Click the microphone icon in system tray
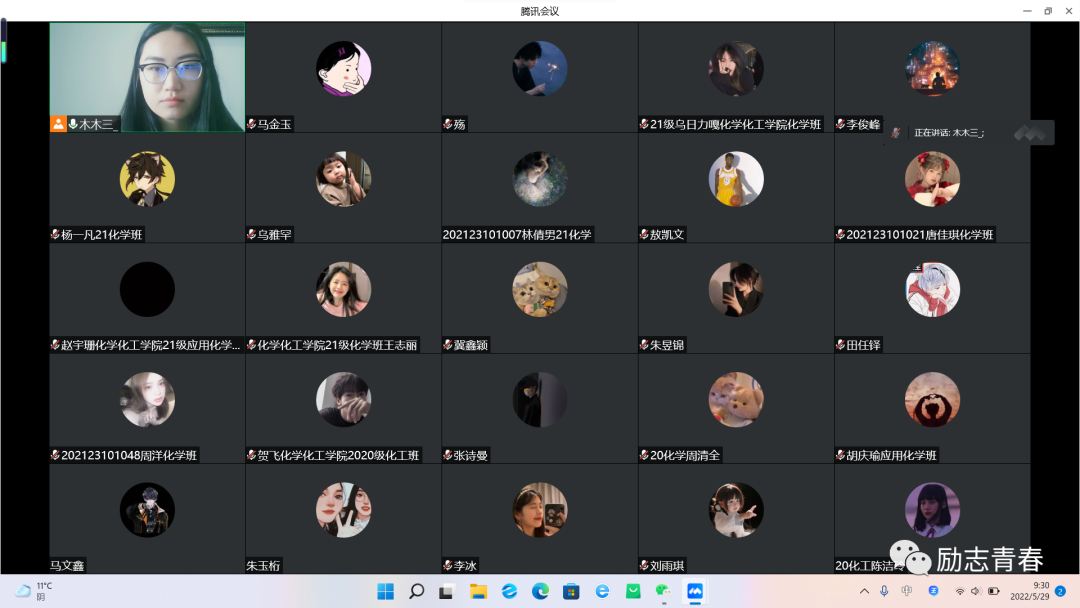This screenshot has width=1080, height=608. tap(884, 591)
